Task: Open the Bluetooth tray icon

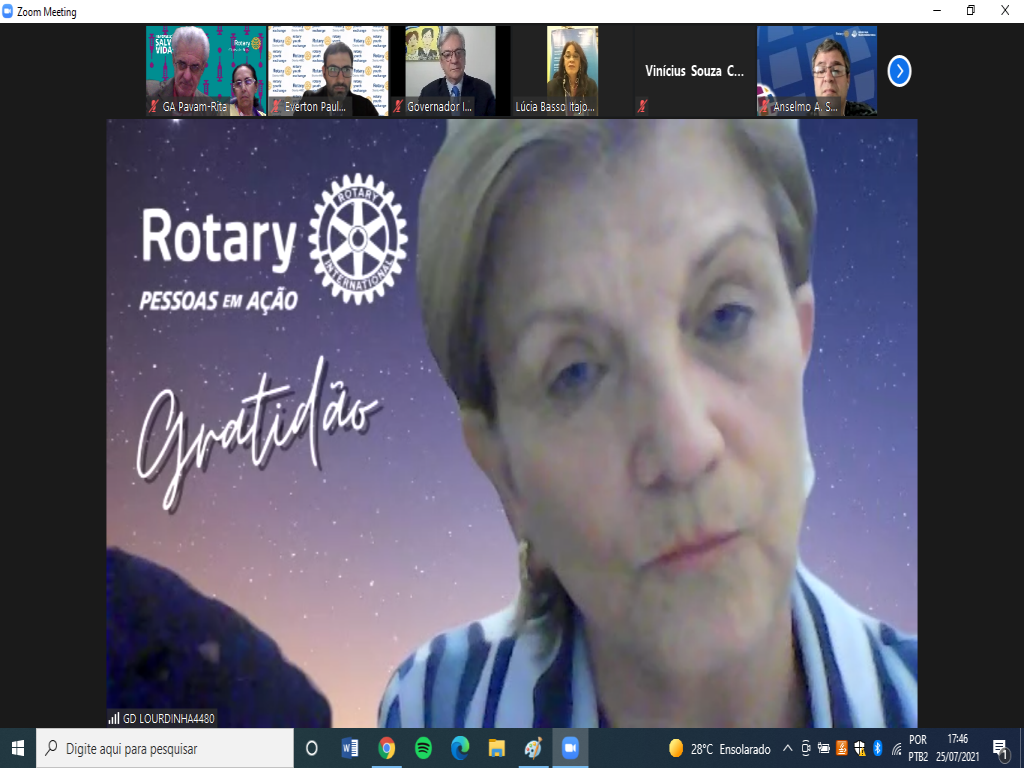Action: (x=877, y=748)
